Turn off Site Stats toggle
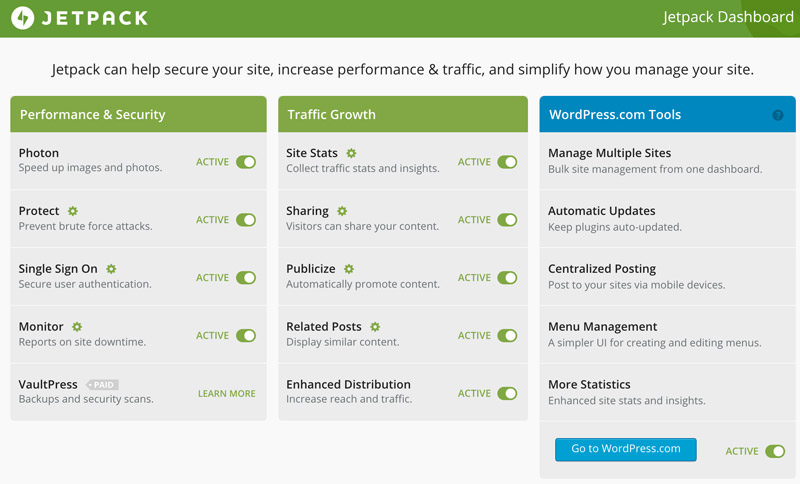800x484 pixels. 507,162
